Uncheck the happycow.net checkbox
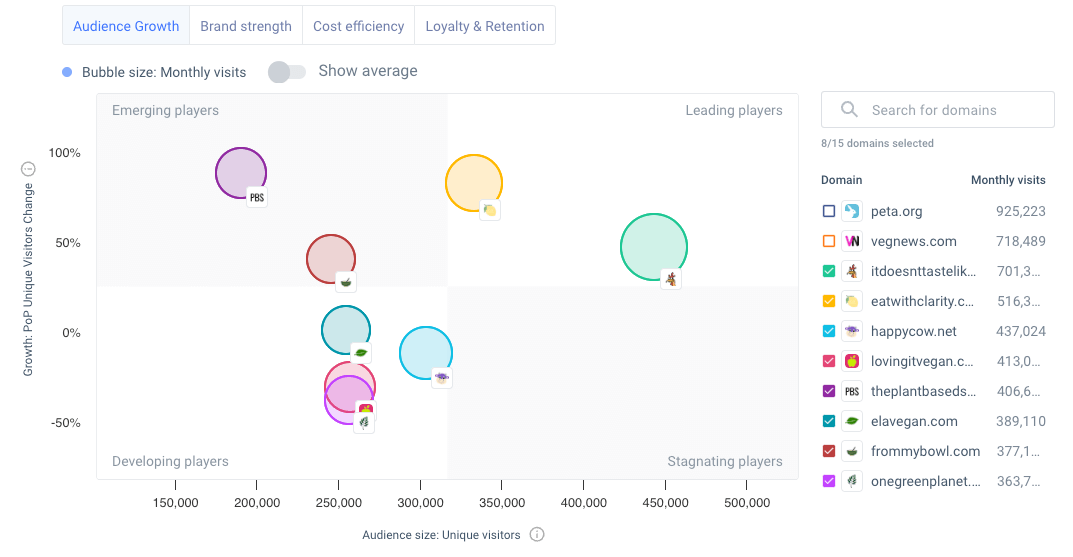Viewport: 1073px width, 557px height. point(829,331)
